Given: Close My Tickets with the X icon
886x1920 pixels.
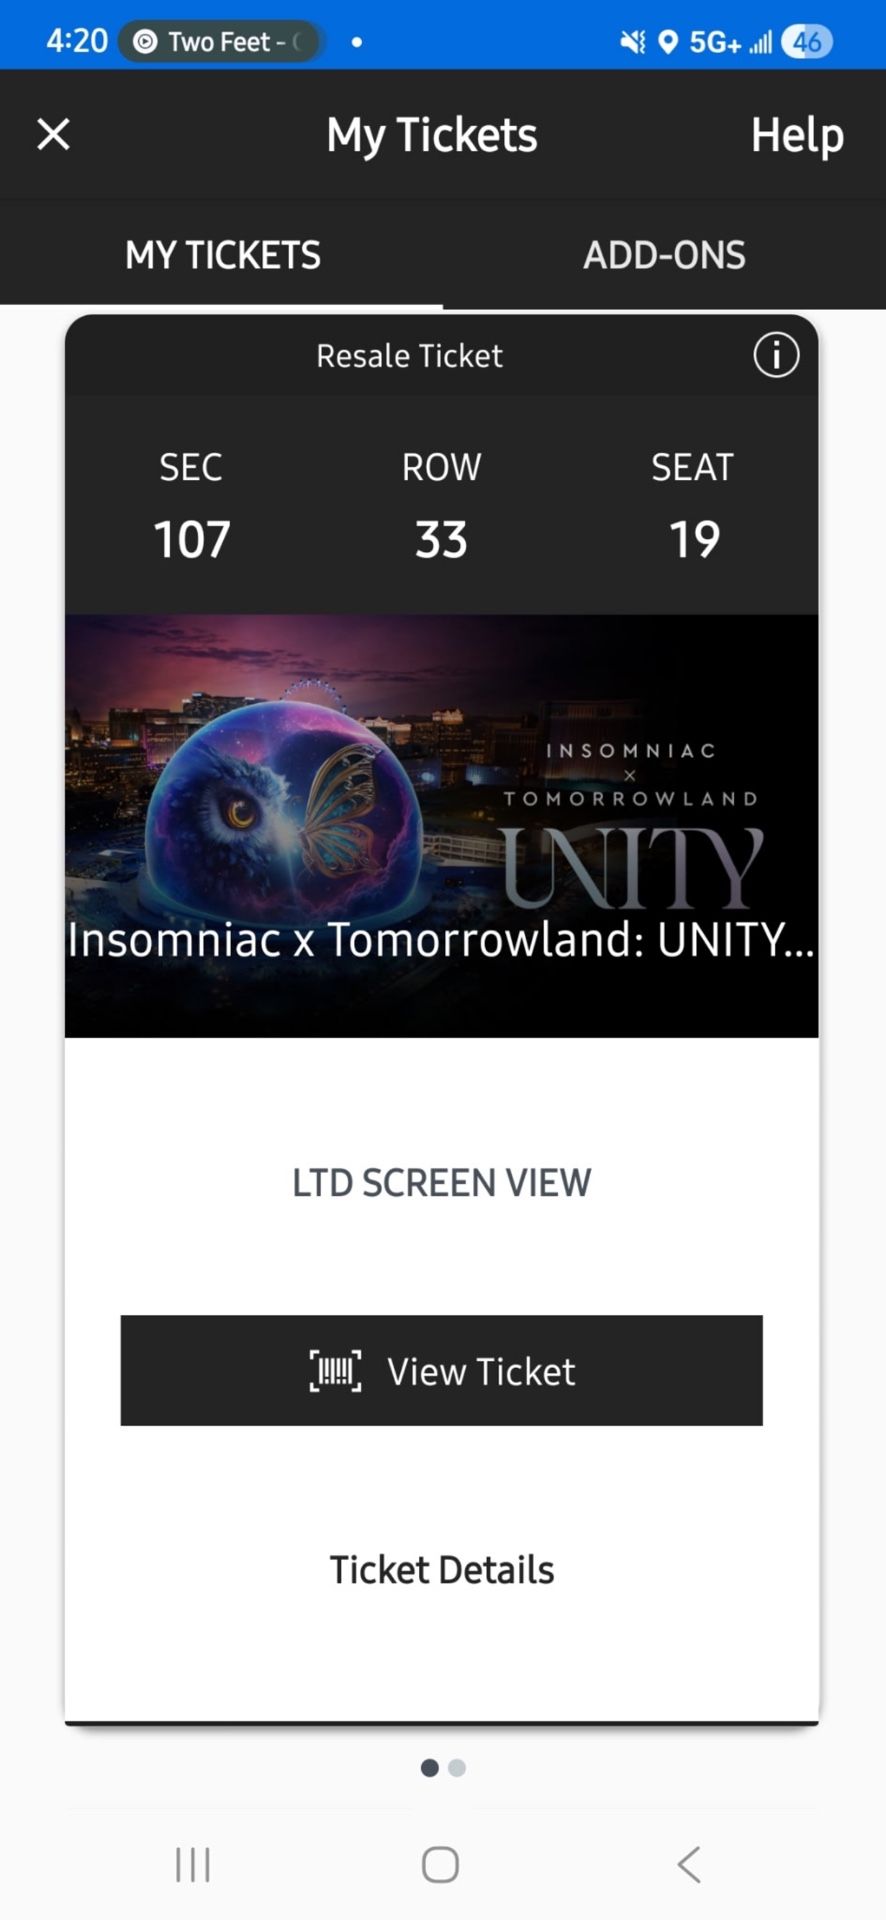Looking at the screenshot, I should [x=53, y=134].
